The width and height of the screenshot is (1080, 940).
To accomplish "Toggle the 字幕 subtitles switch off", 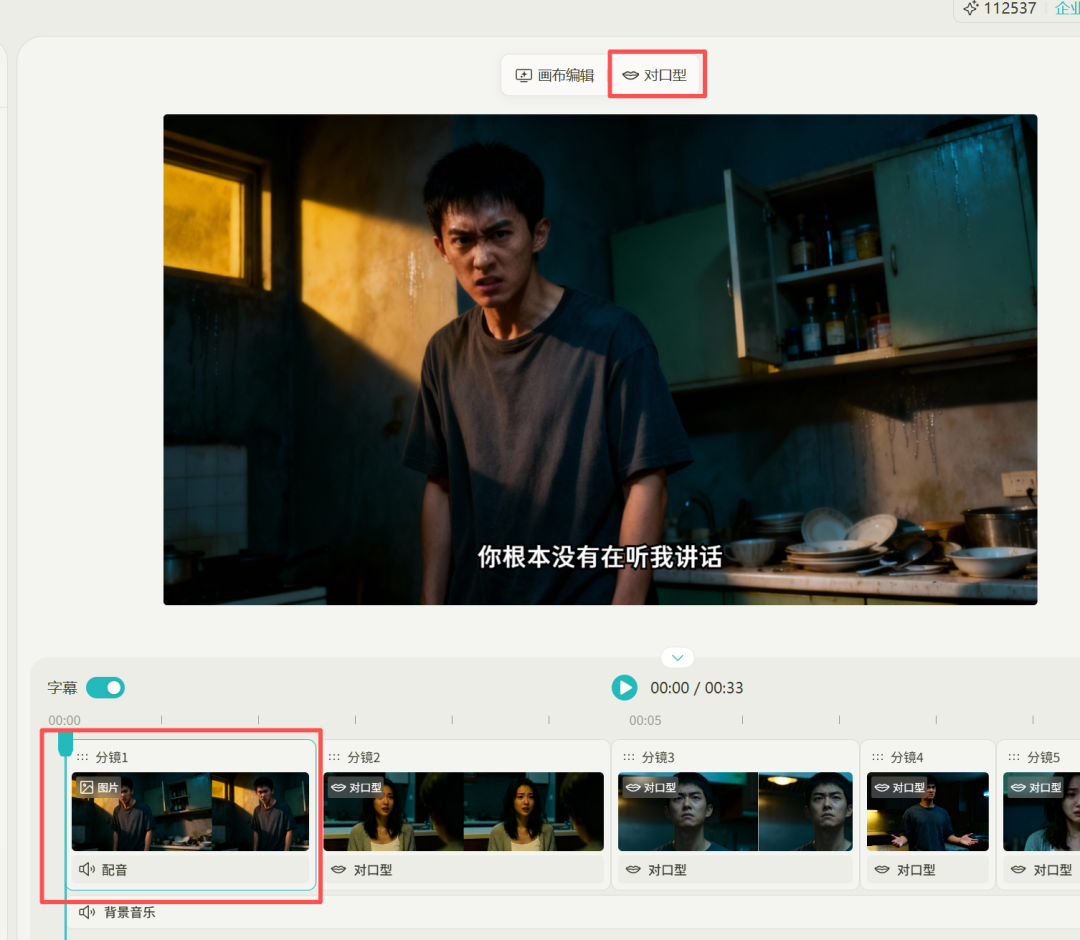I will [x=105, y=687].
